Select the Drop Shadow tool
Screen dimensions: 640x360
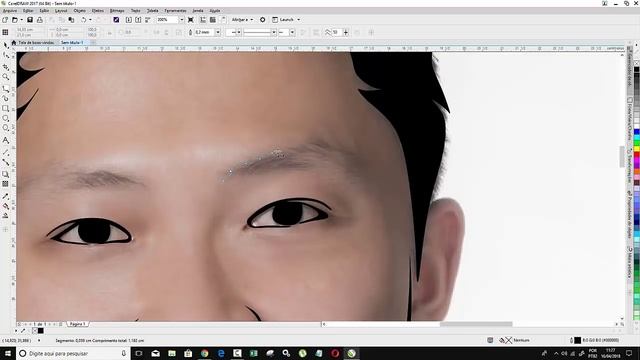pos(6,174)
